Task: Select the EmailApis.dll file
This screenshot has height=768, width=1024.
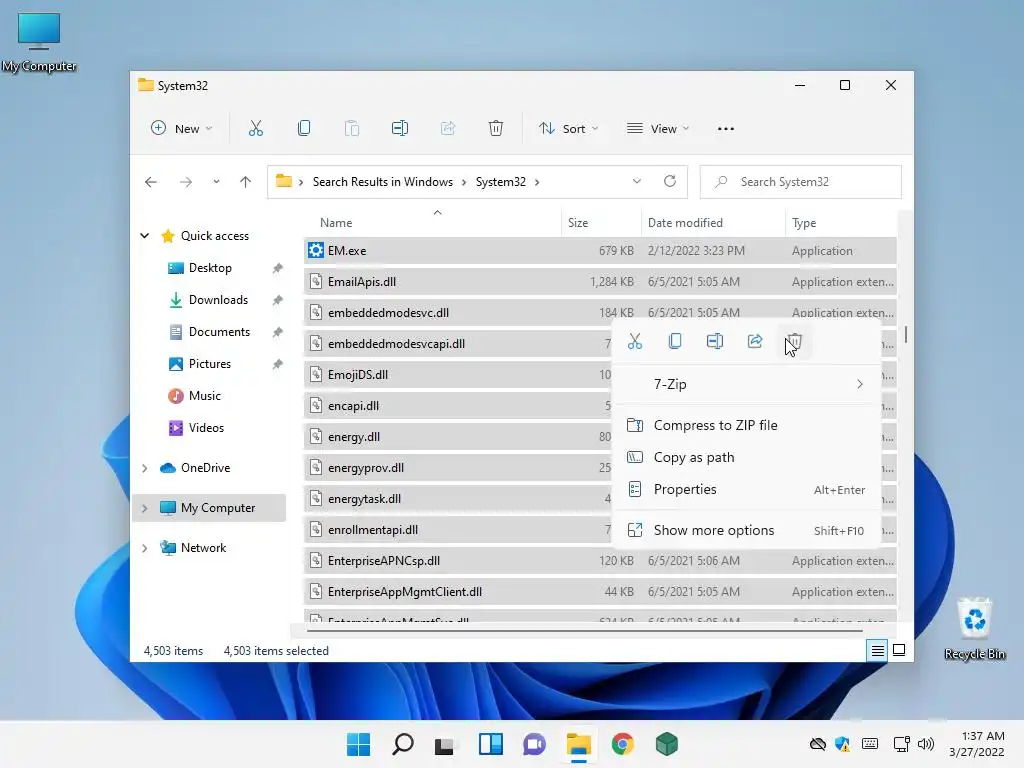Action: [x=600, y=281]
